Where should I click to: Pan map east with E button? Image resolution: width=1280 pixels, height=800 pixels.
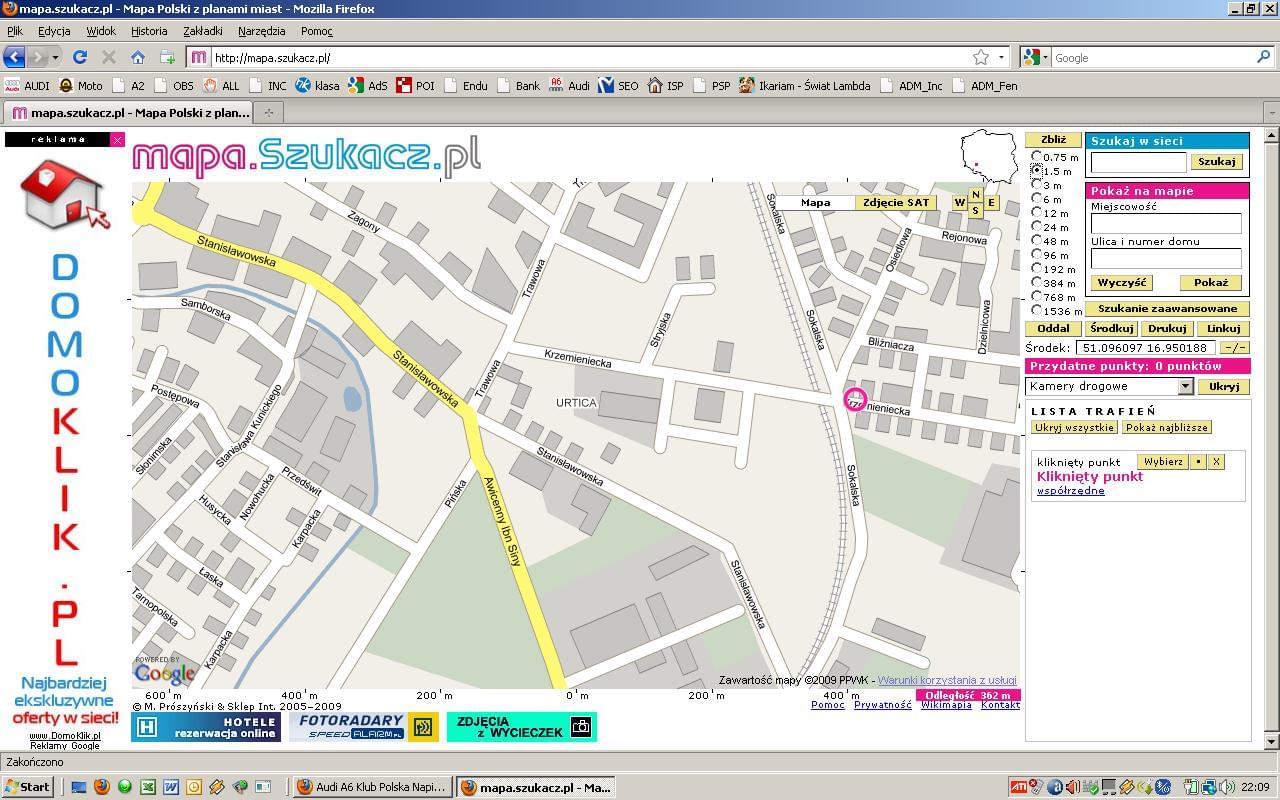(991, 203)
